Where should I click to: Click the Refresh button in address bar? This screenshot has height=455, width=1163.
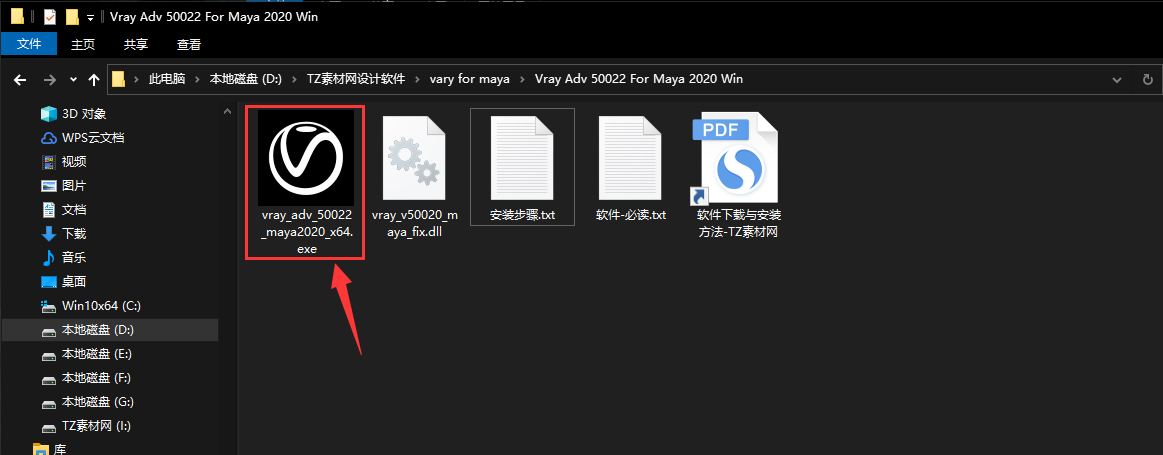1147,79
